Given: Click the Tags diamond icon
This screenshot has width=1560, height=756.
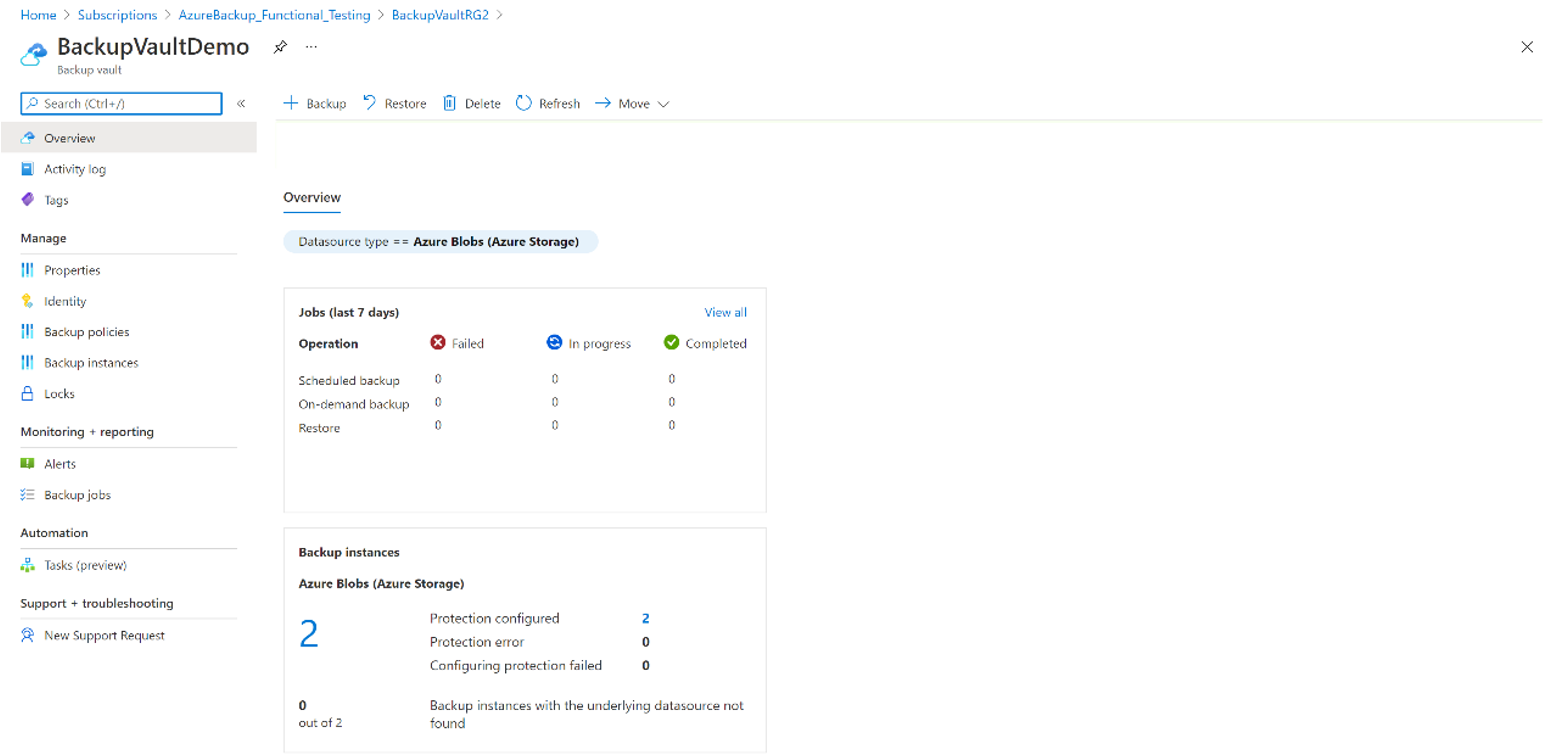Looking at the screenshot, I should [28, 199].
